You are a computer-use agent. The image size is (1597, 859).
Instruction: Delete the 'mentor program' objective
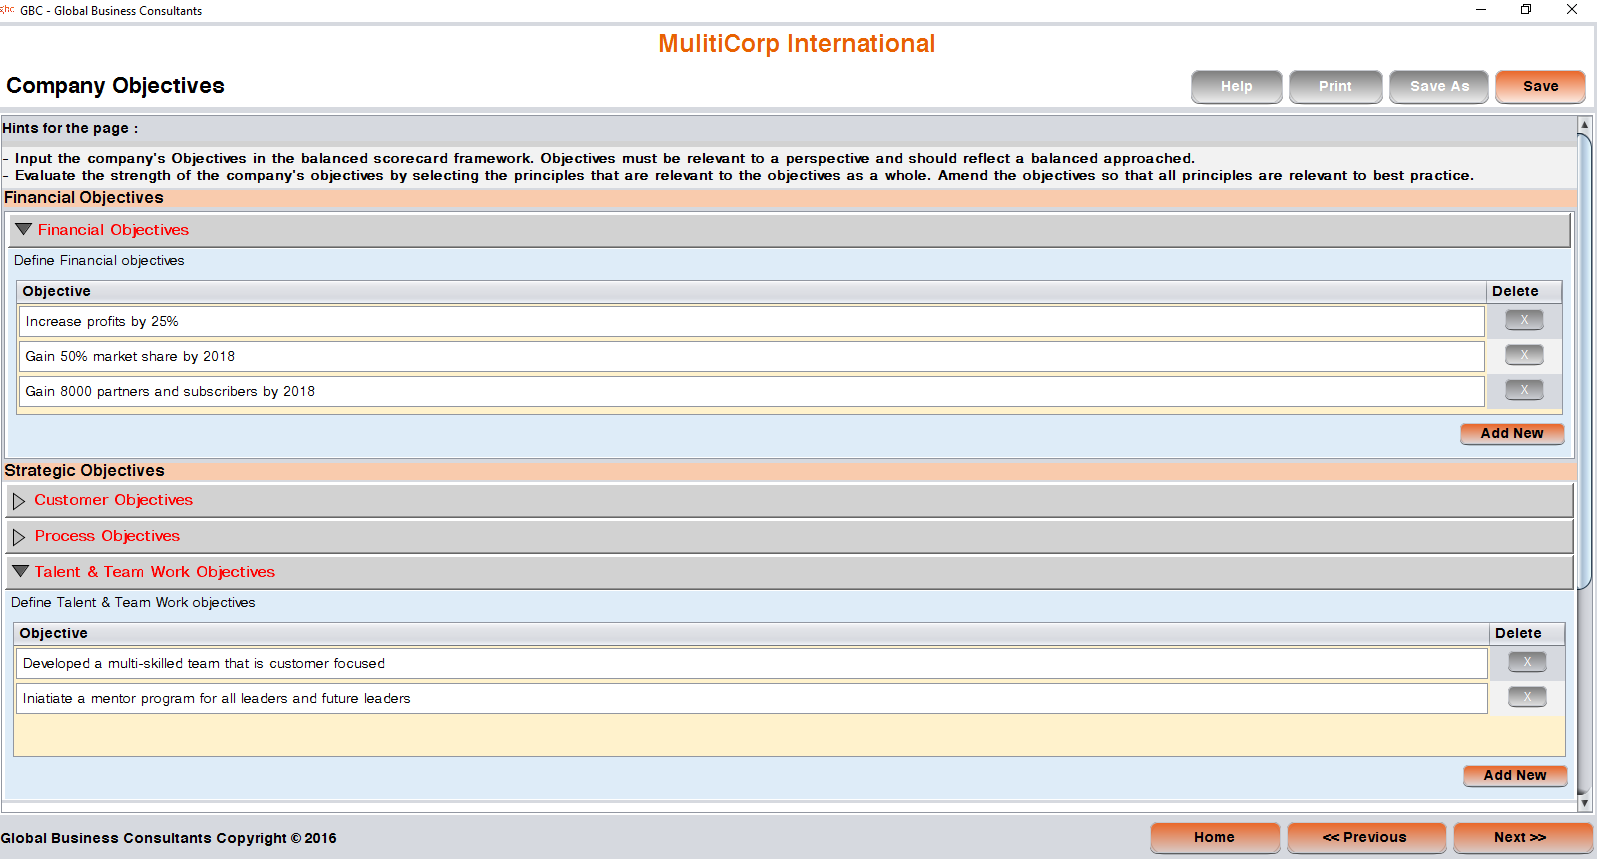1527,697
